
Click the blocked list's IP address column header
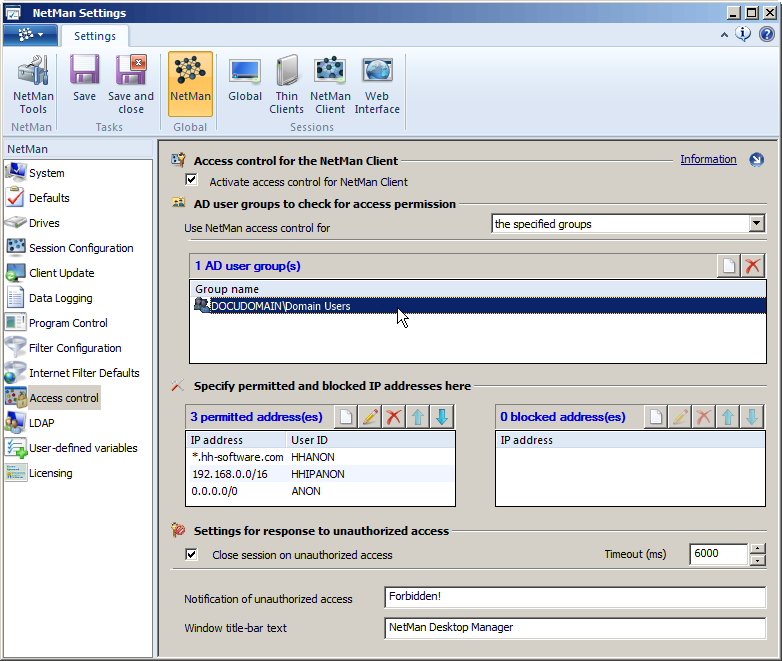630,440
